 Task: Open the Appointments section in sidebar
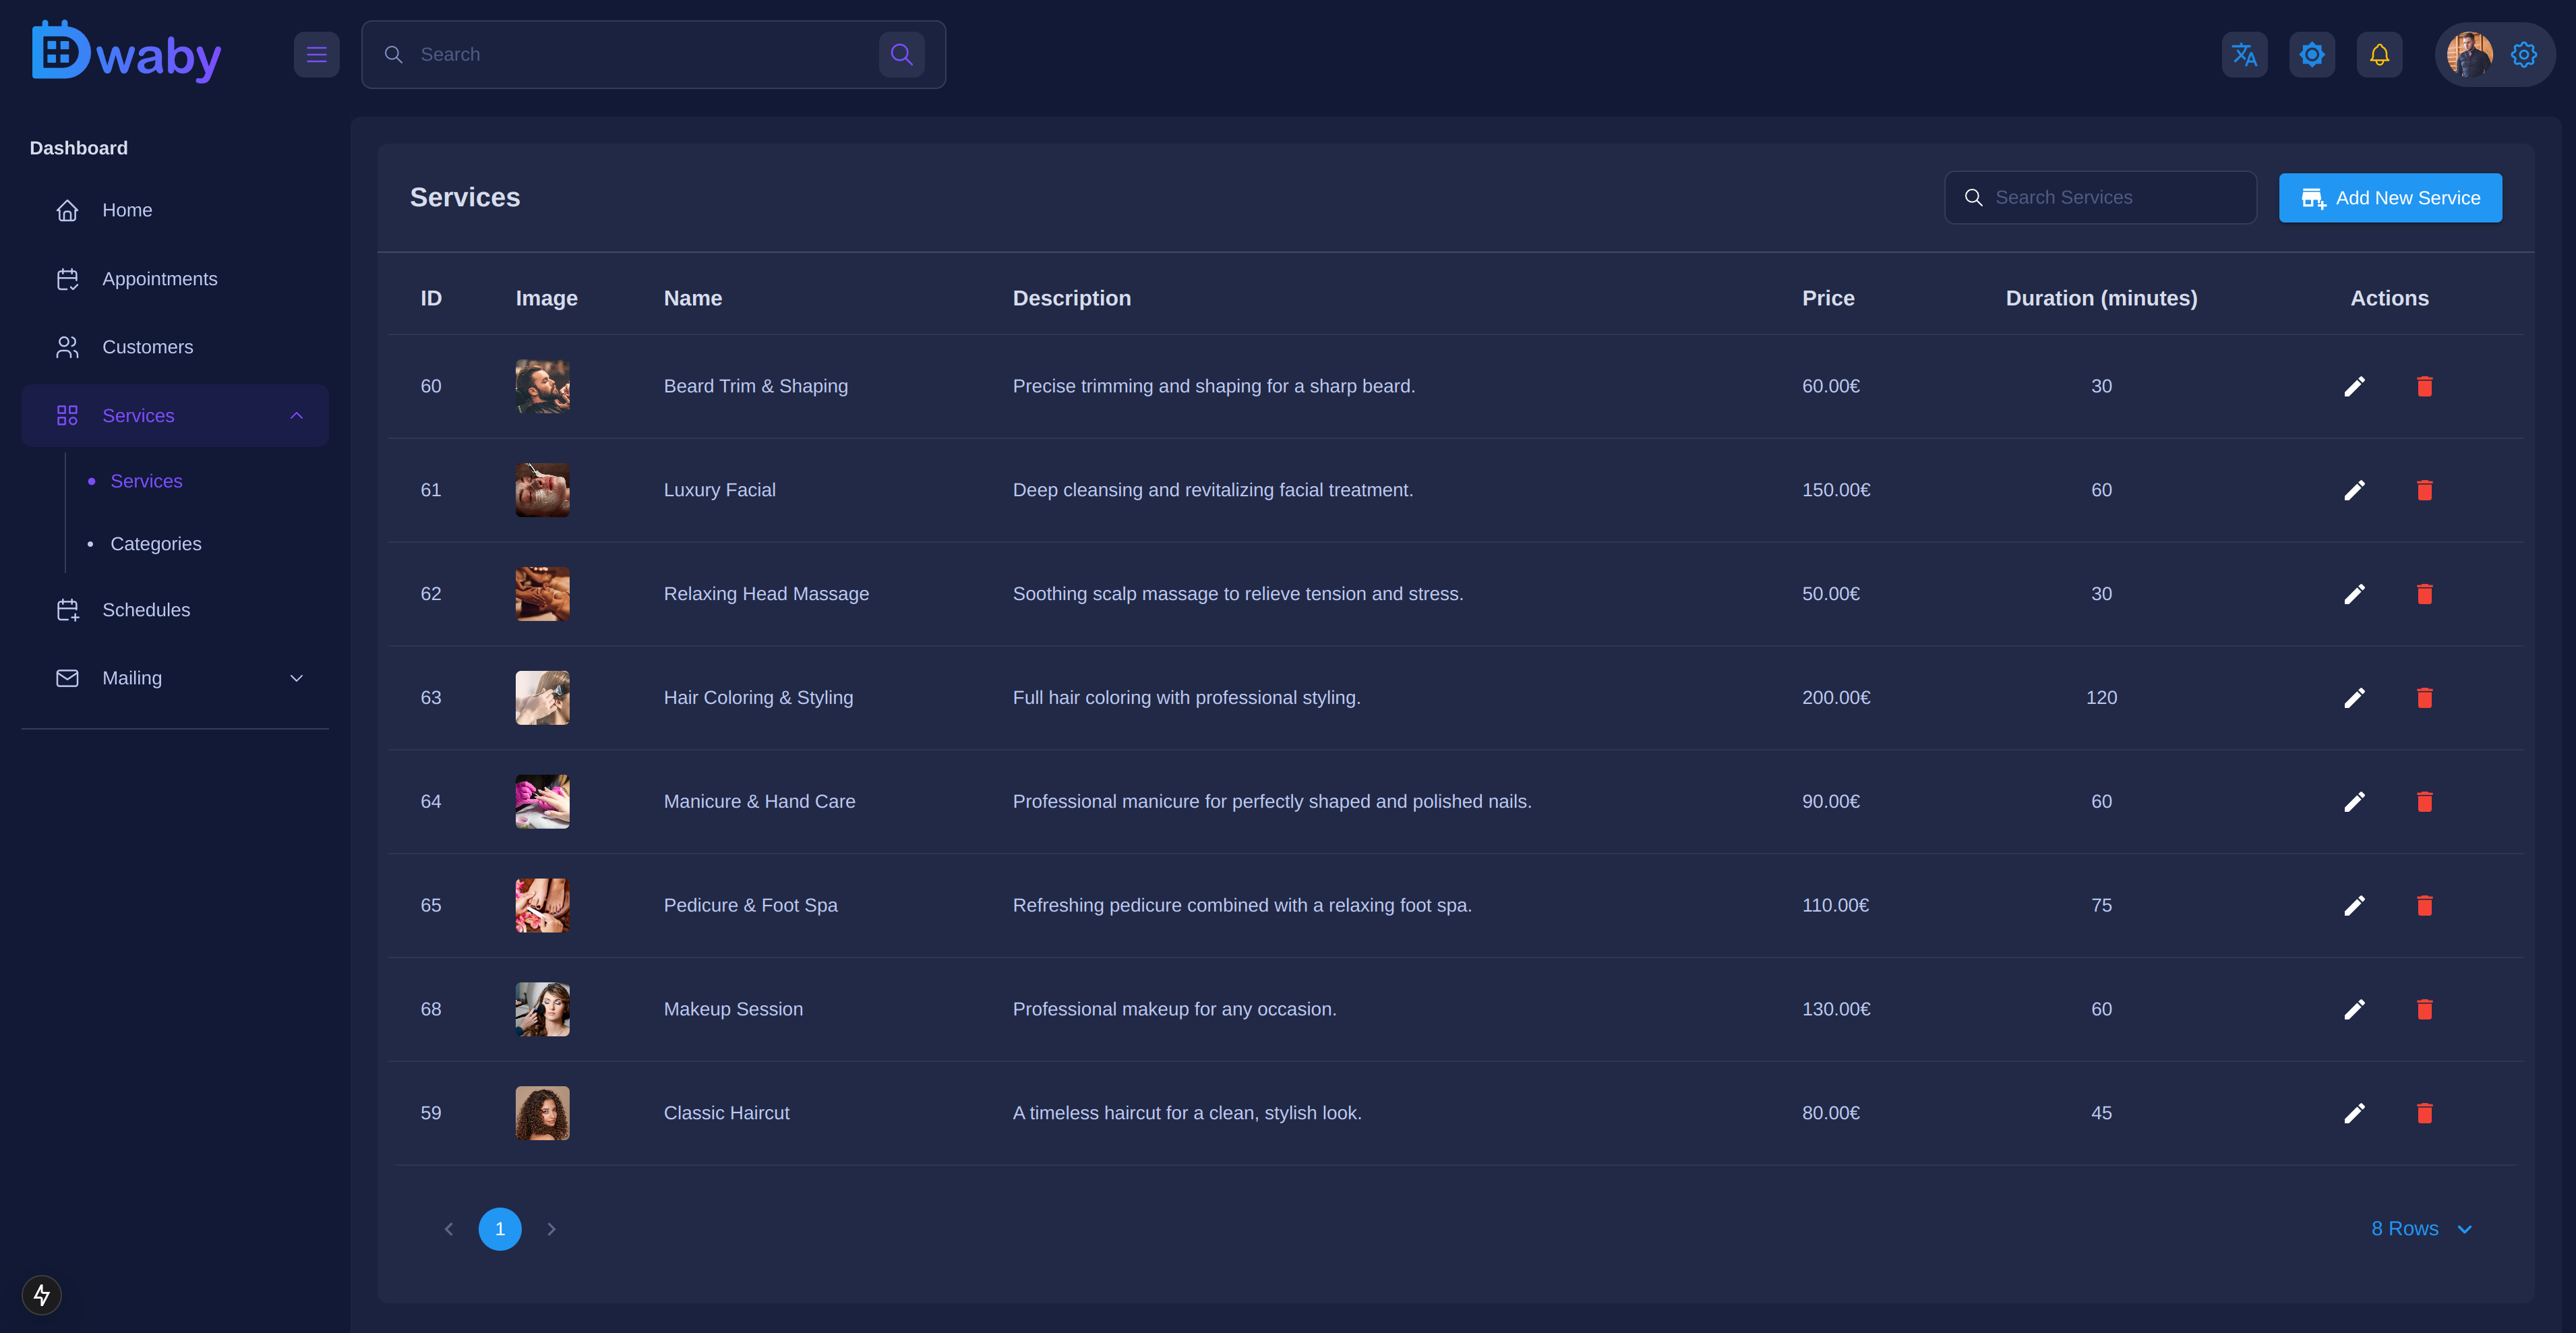[160, 278]
